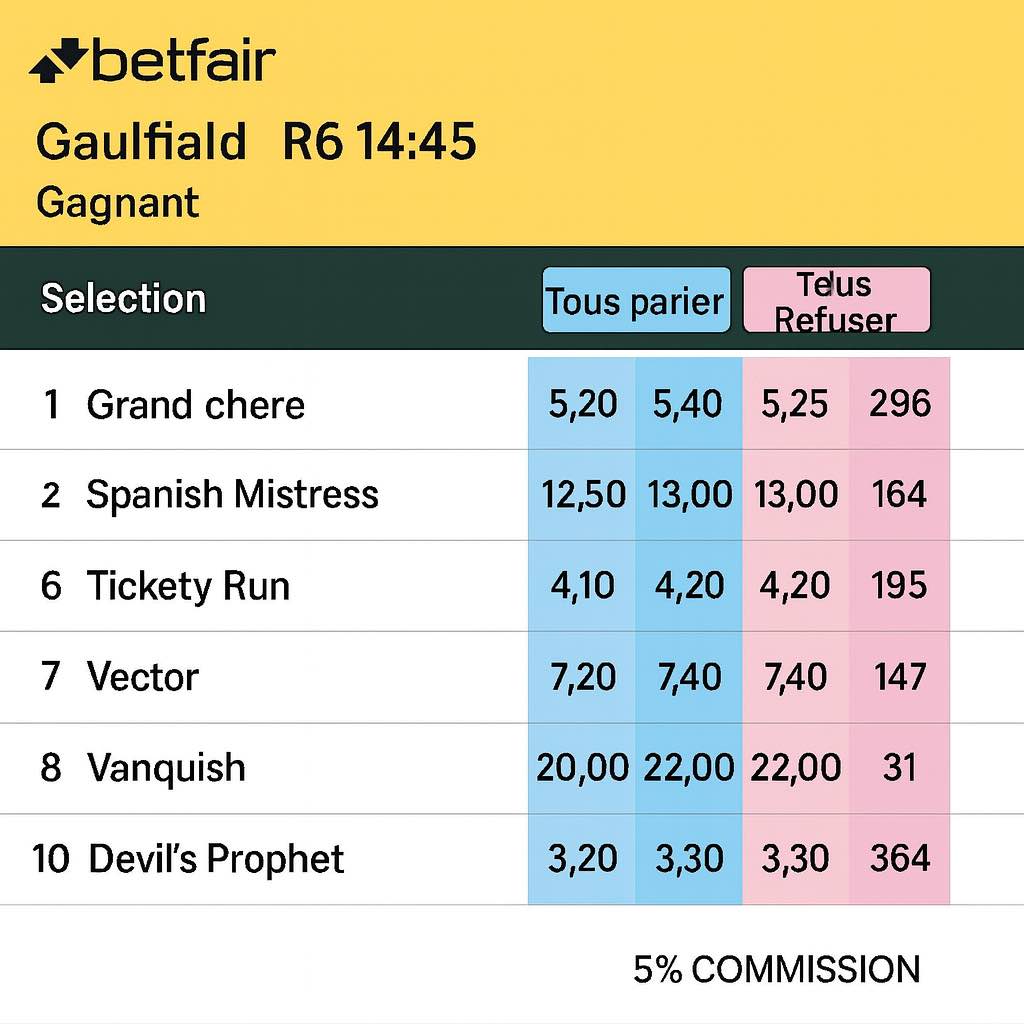Click the Tous Refuser pink button

837,300
